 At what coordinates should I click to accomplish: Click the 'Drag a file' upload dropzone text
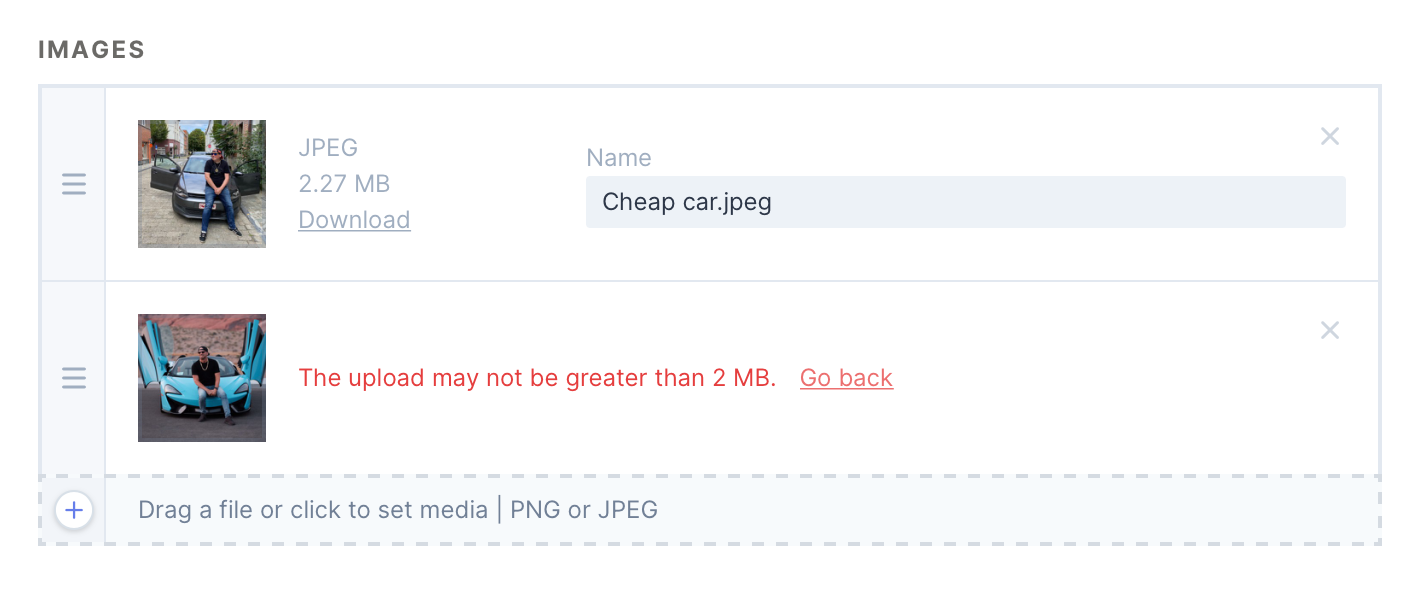tap(313, 510)
